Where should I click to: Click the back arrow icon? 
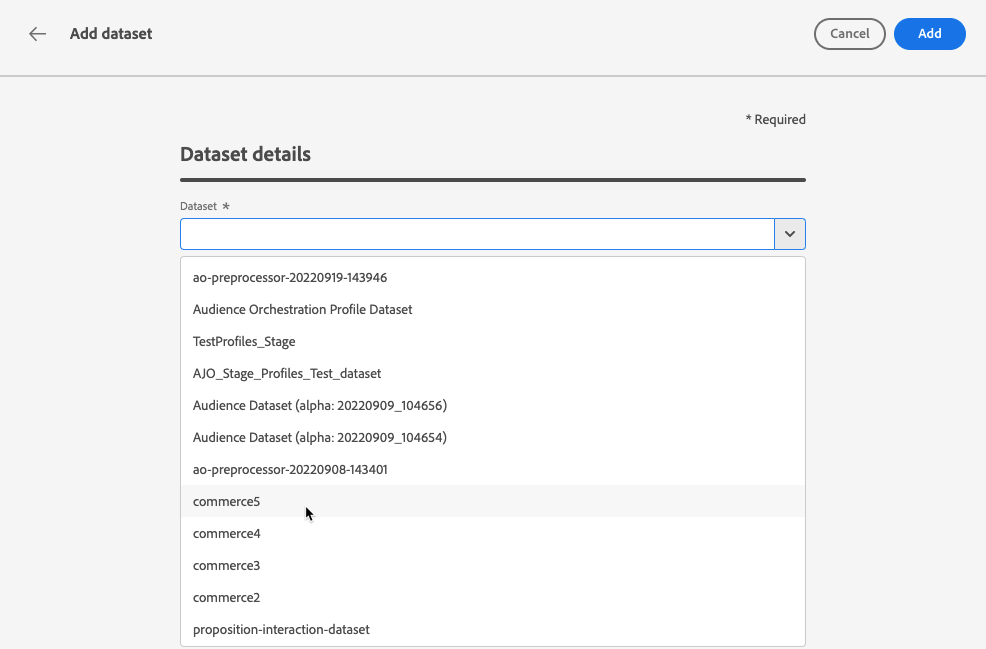click(38, 34)
